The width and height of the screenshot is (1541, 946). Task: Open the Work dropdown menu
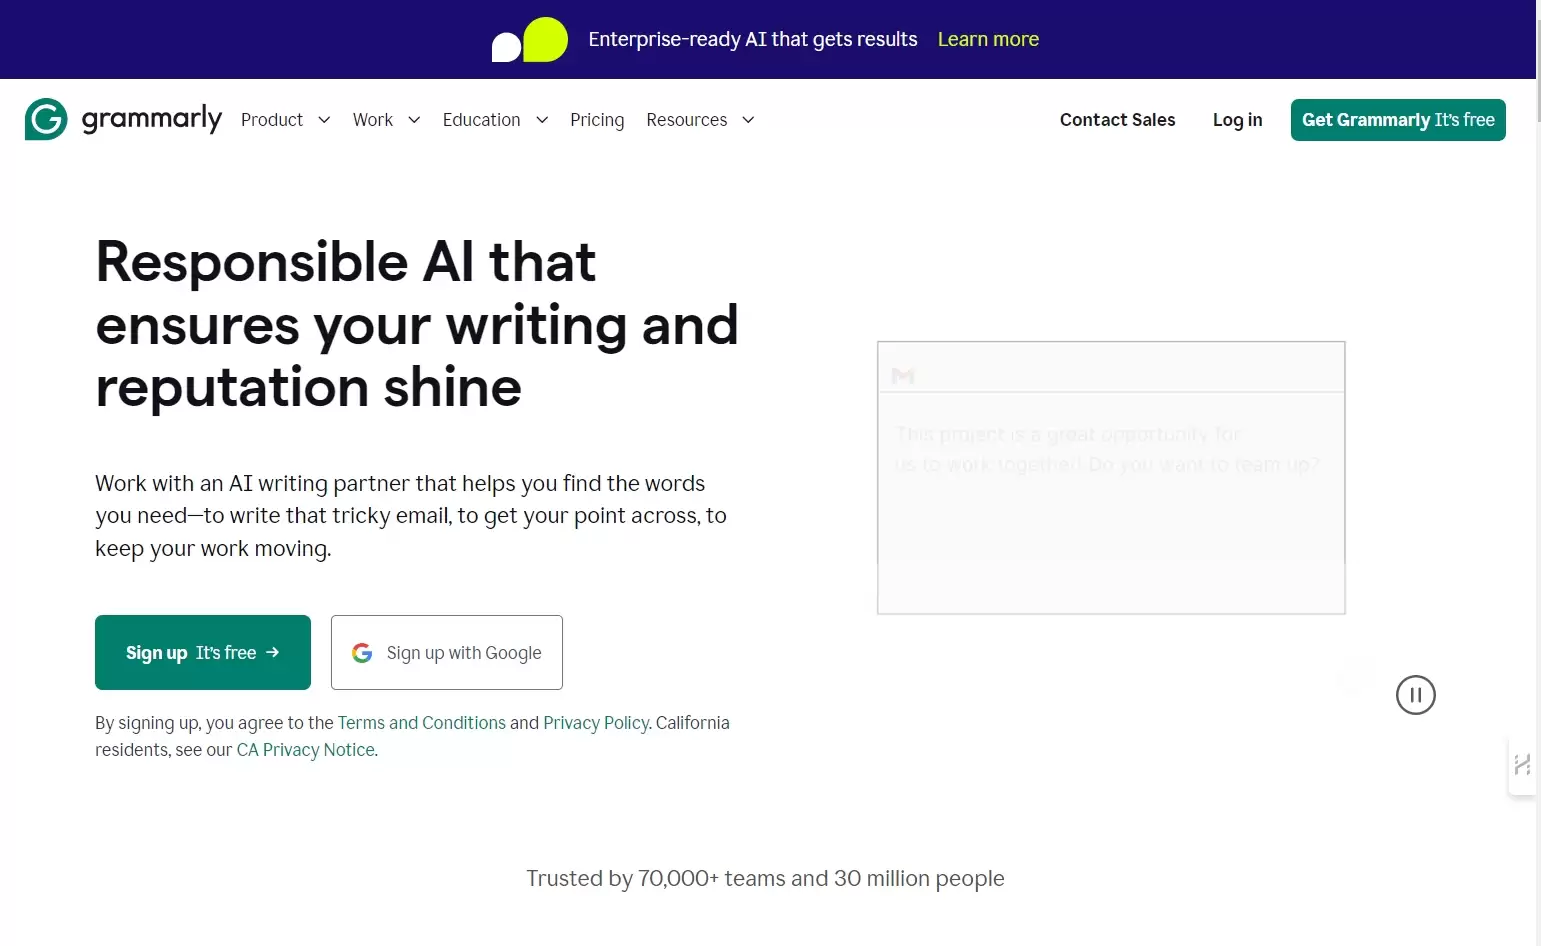coord(385,119)
